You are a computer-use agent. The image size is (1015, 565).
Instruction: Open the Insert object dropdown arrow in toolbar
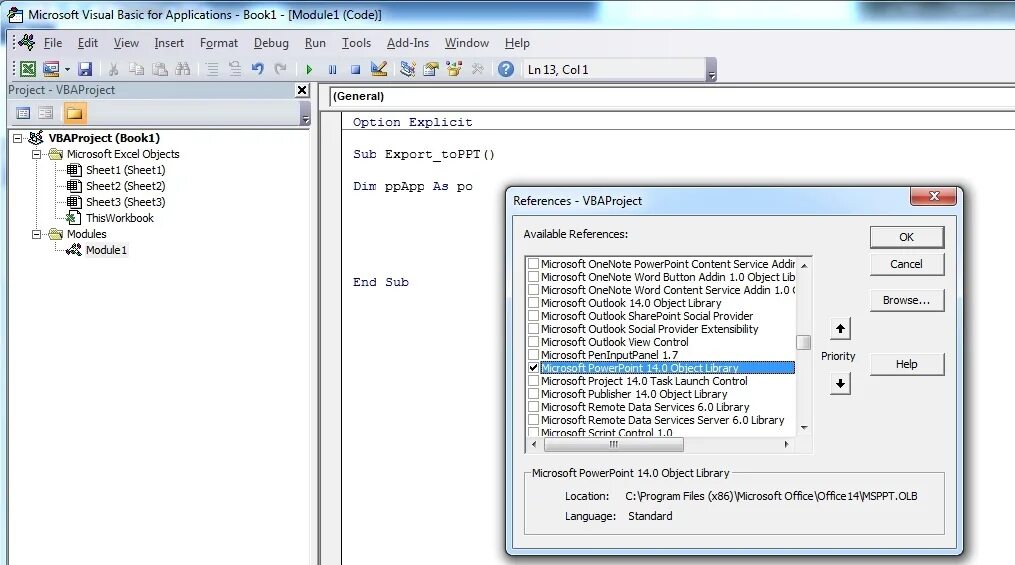(x=67, y=69)
